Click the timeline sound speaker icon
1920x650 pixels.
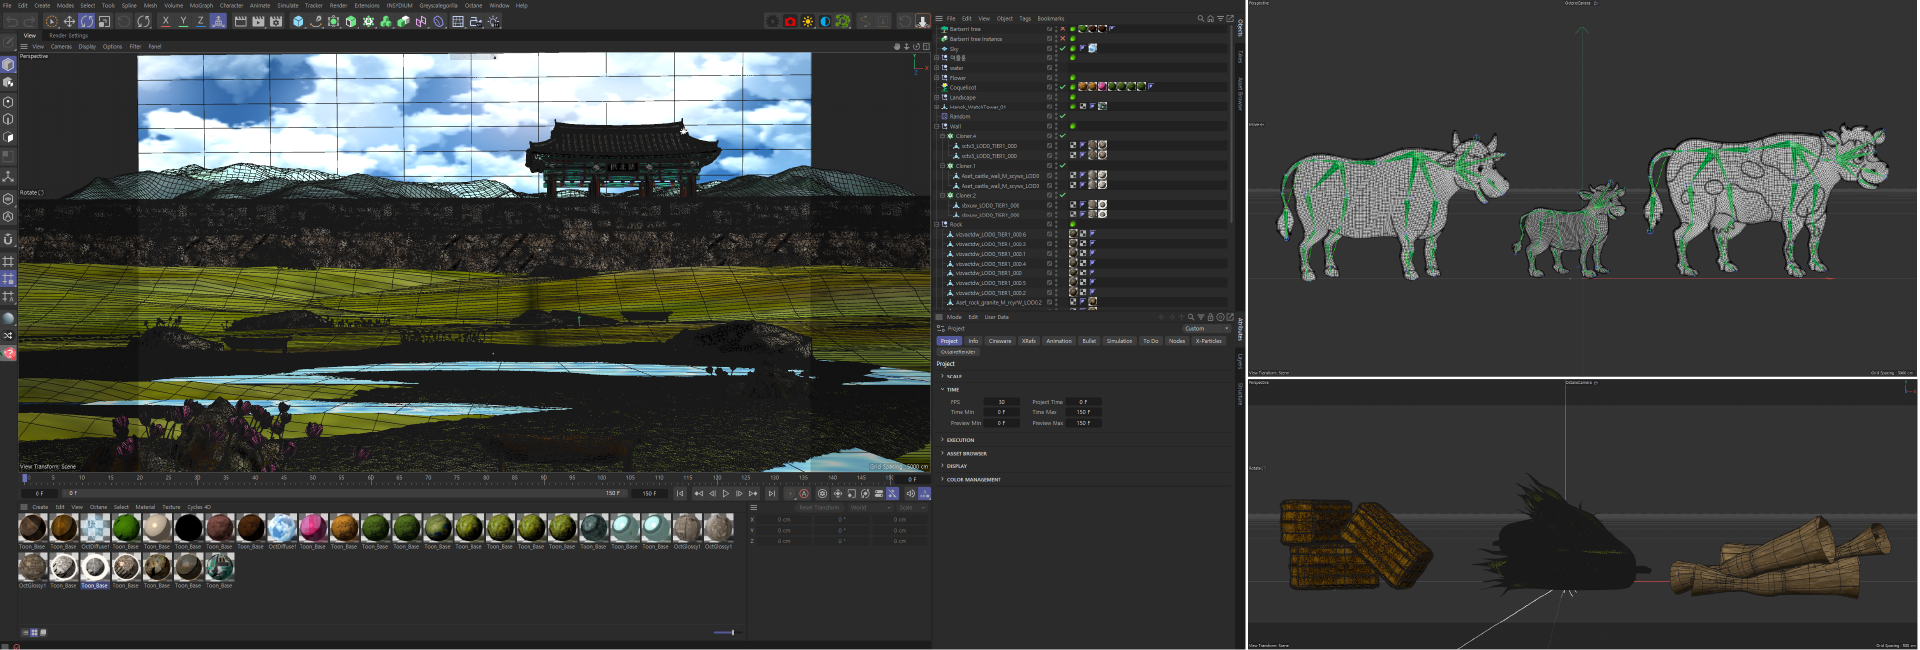click(910, 493)
